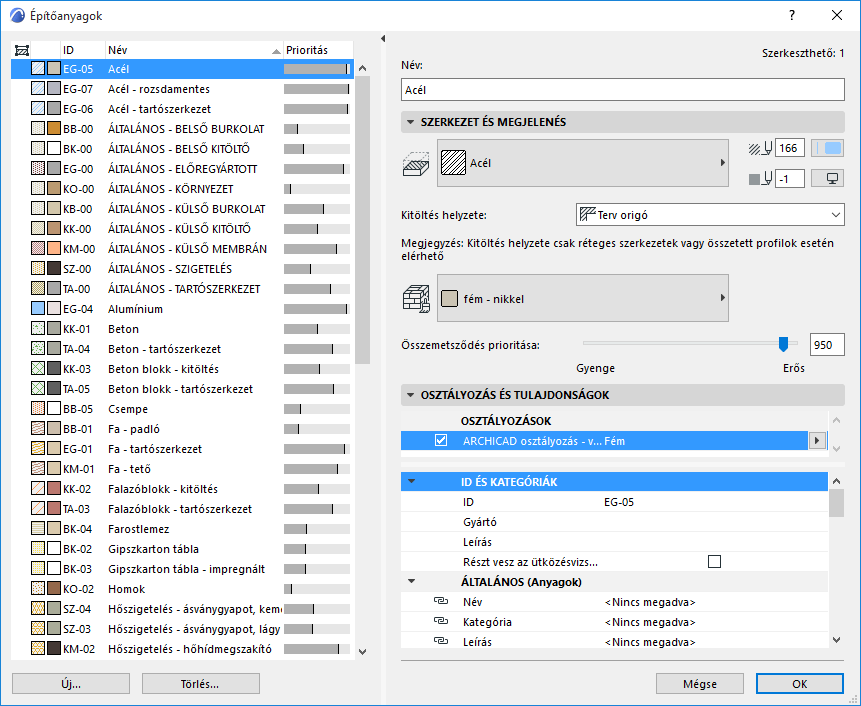
Task: Click the Új... button
Action: coord(71,684)
